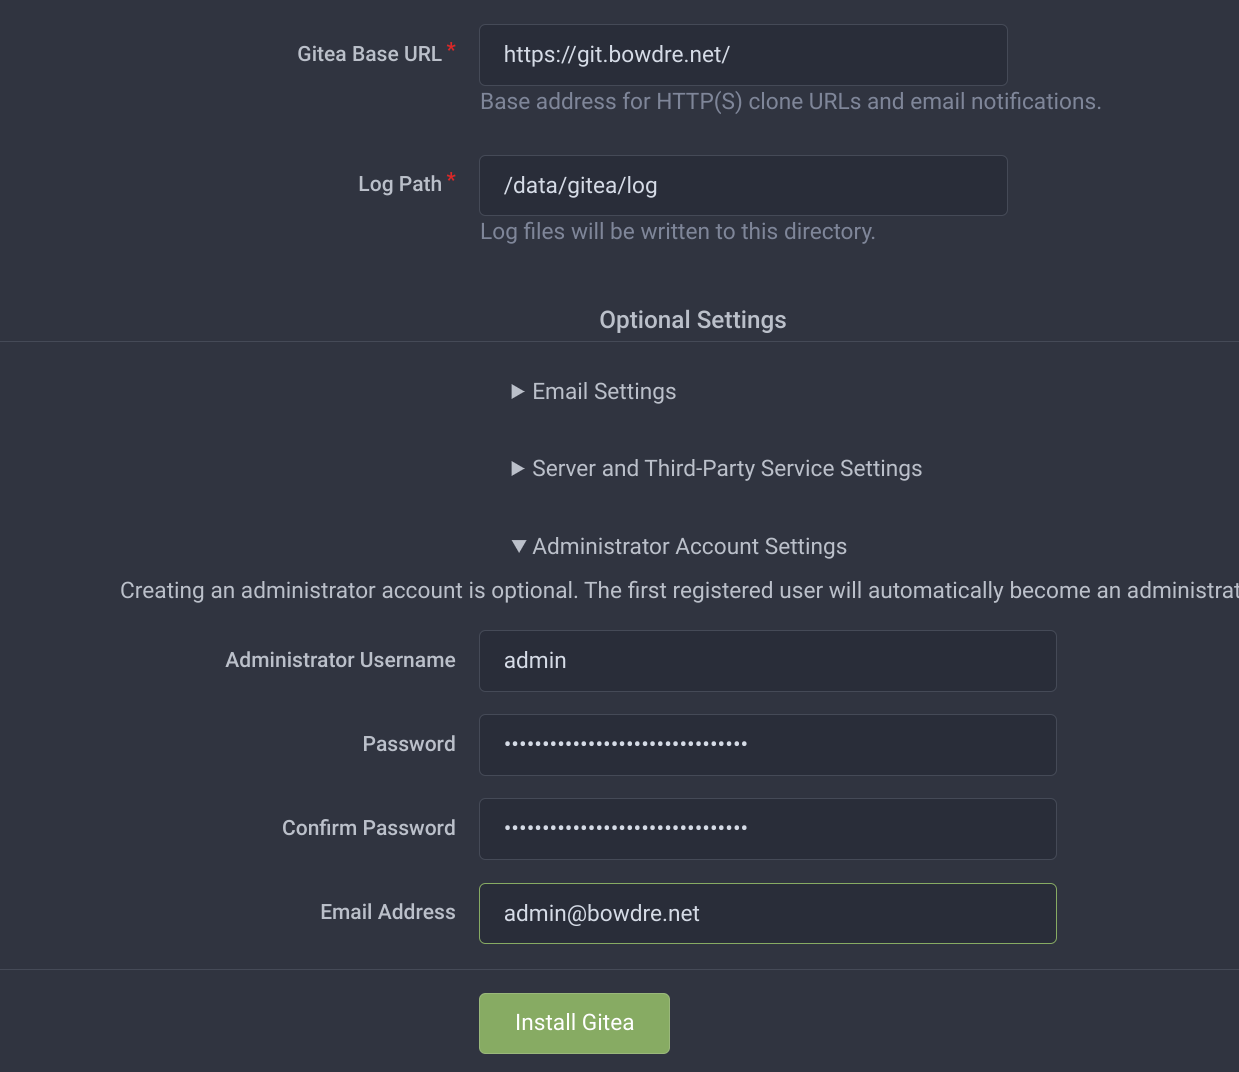Viewport: 1239px width, 1072px height.
Task: Click the Log Path label text
Action: click(x=400, y=185)
